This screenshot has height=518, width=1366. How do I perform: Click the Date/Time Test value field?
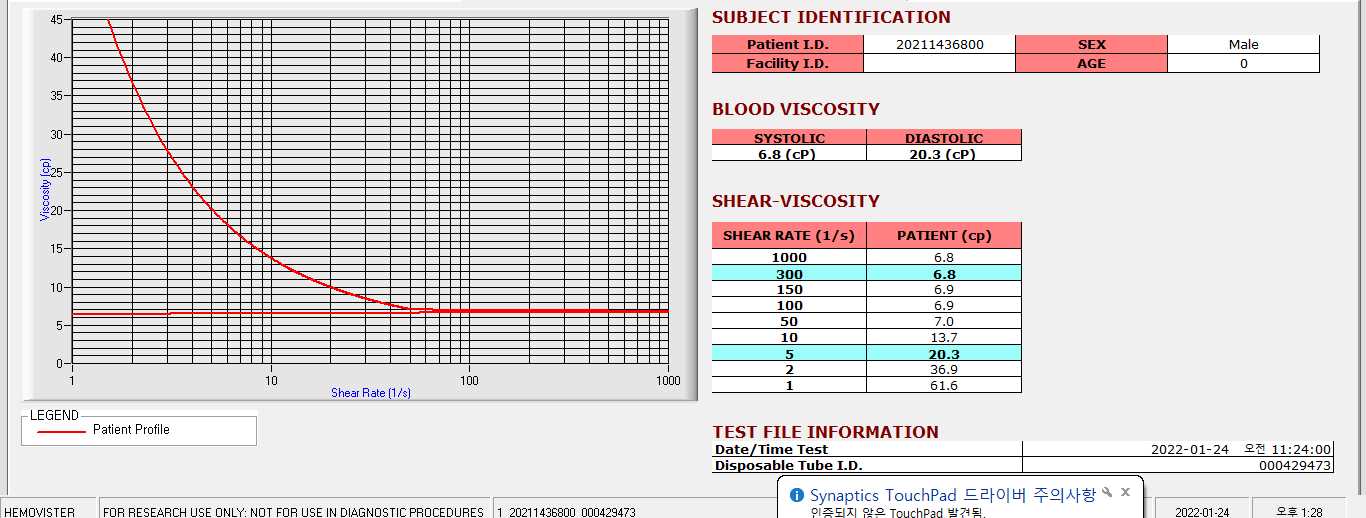coord(1178,450)
